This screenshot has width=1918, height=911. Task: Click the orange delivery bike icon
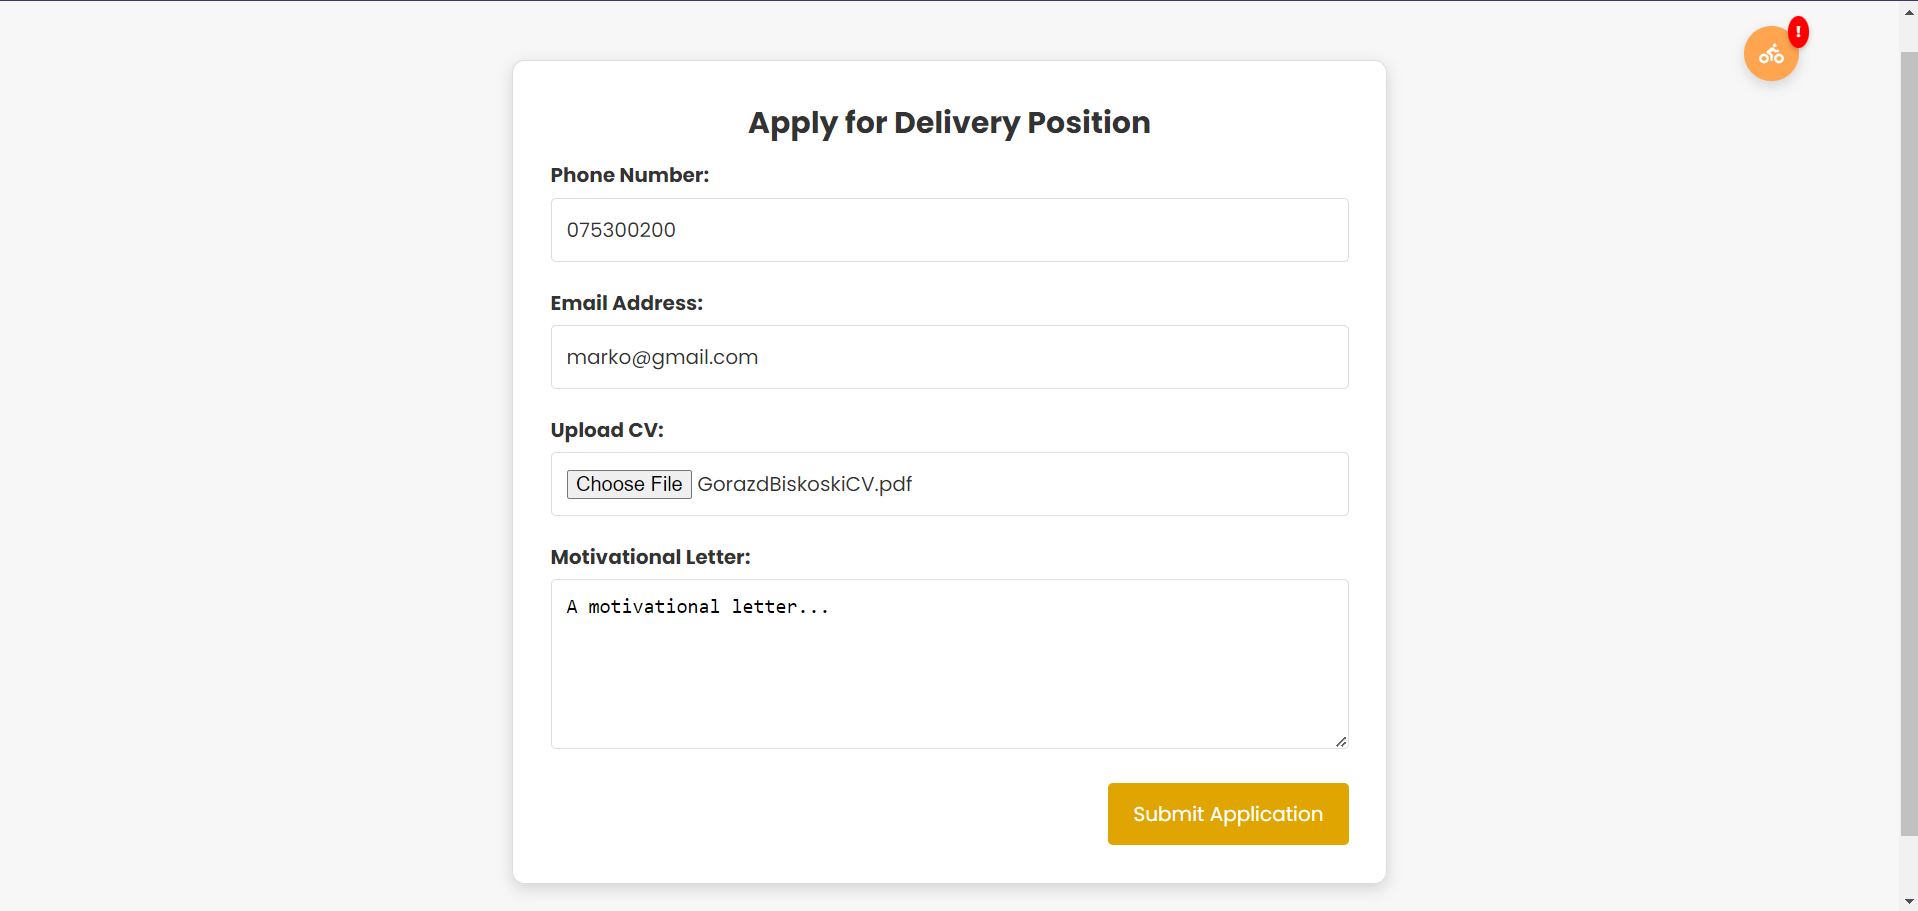click(x=1770, y=55)
